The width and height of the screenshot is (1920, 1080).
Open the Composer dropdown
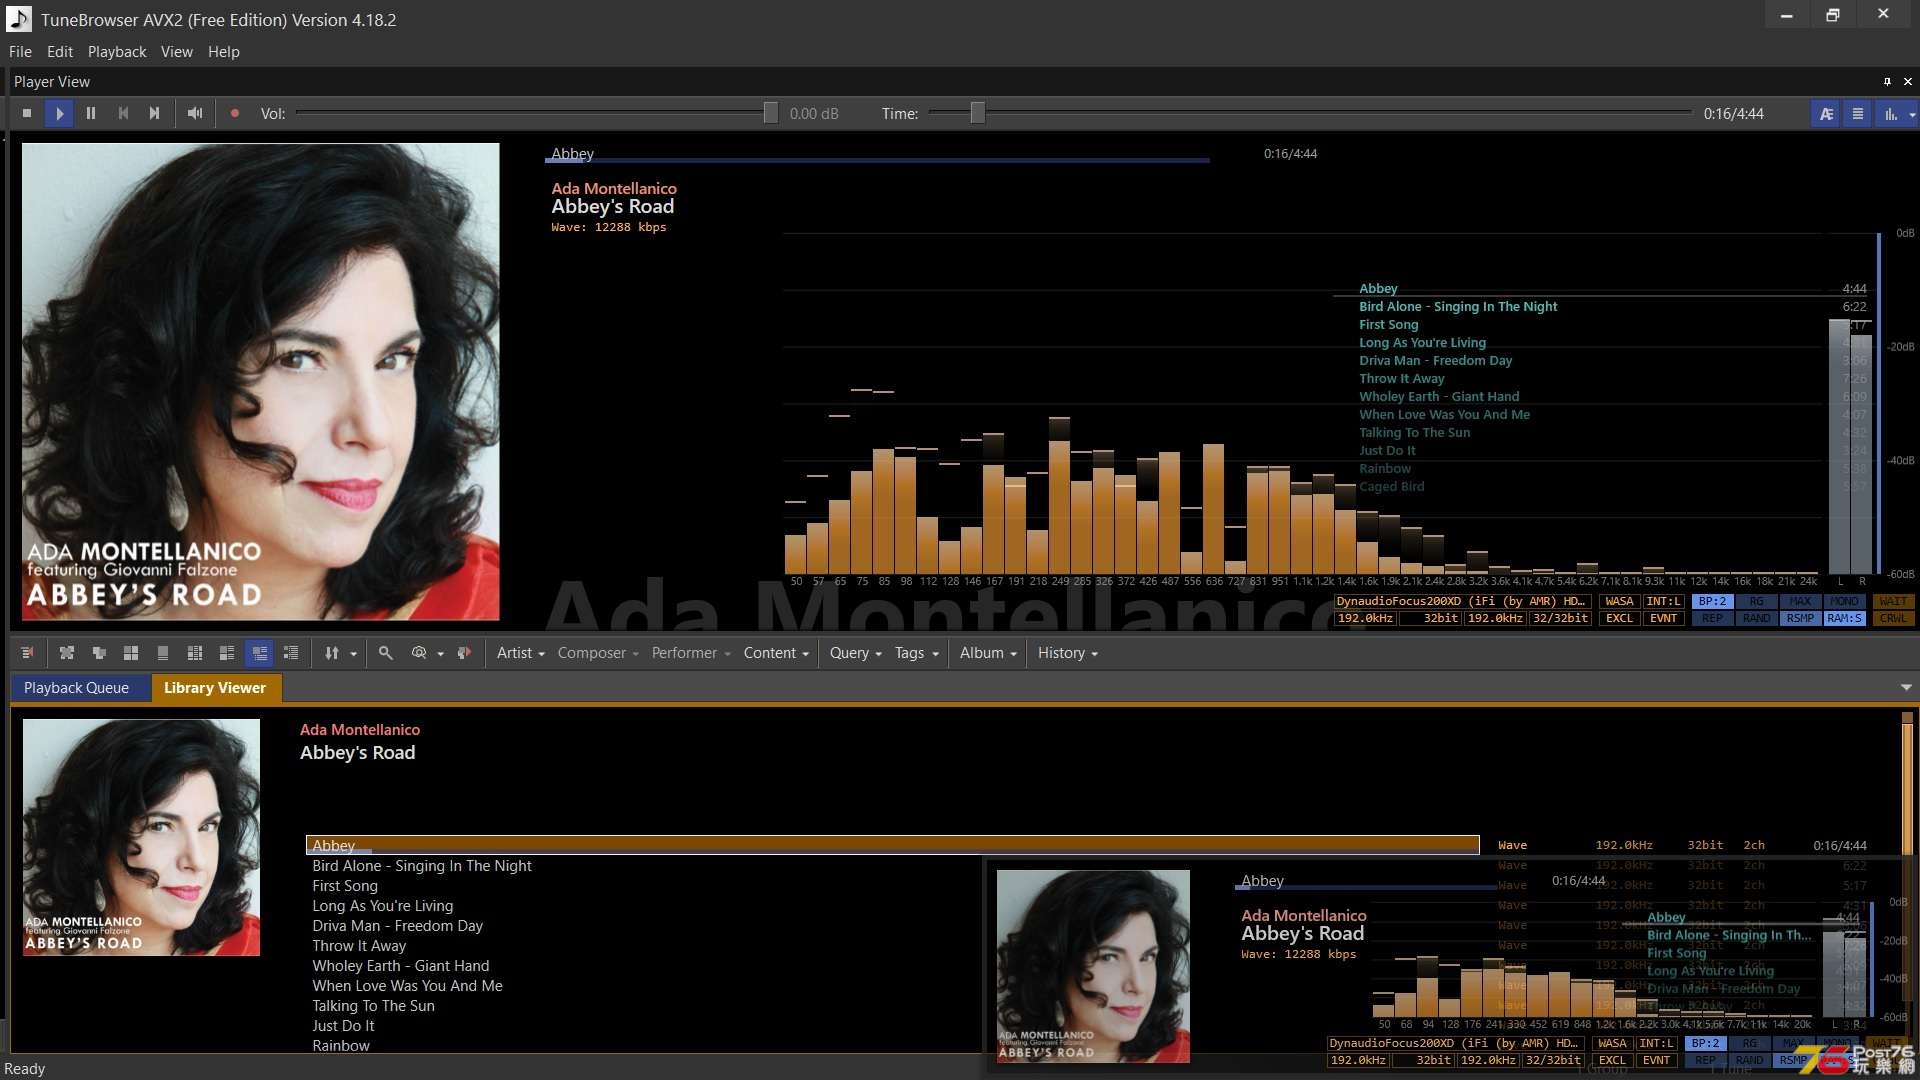(x=598, y=653)
